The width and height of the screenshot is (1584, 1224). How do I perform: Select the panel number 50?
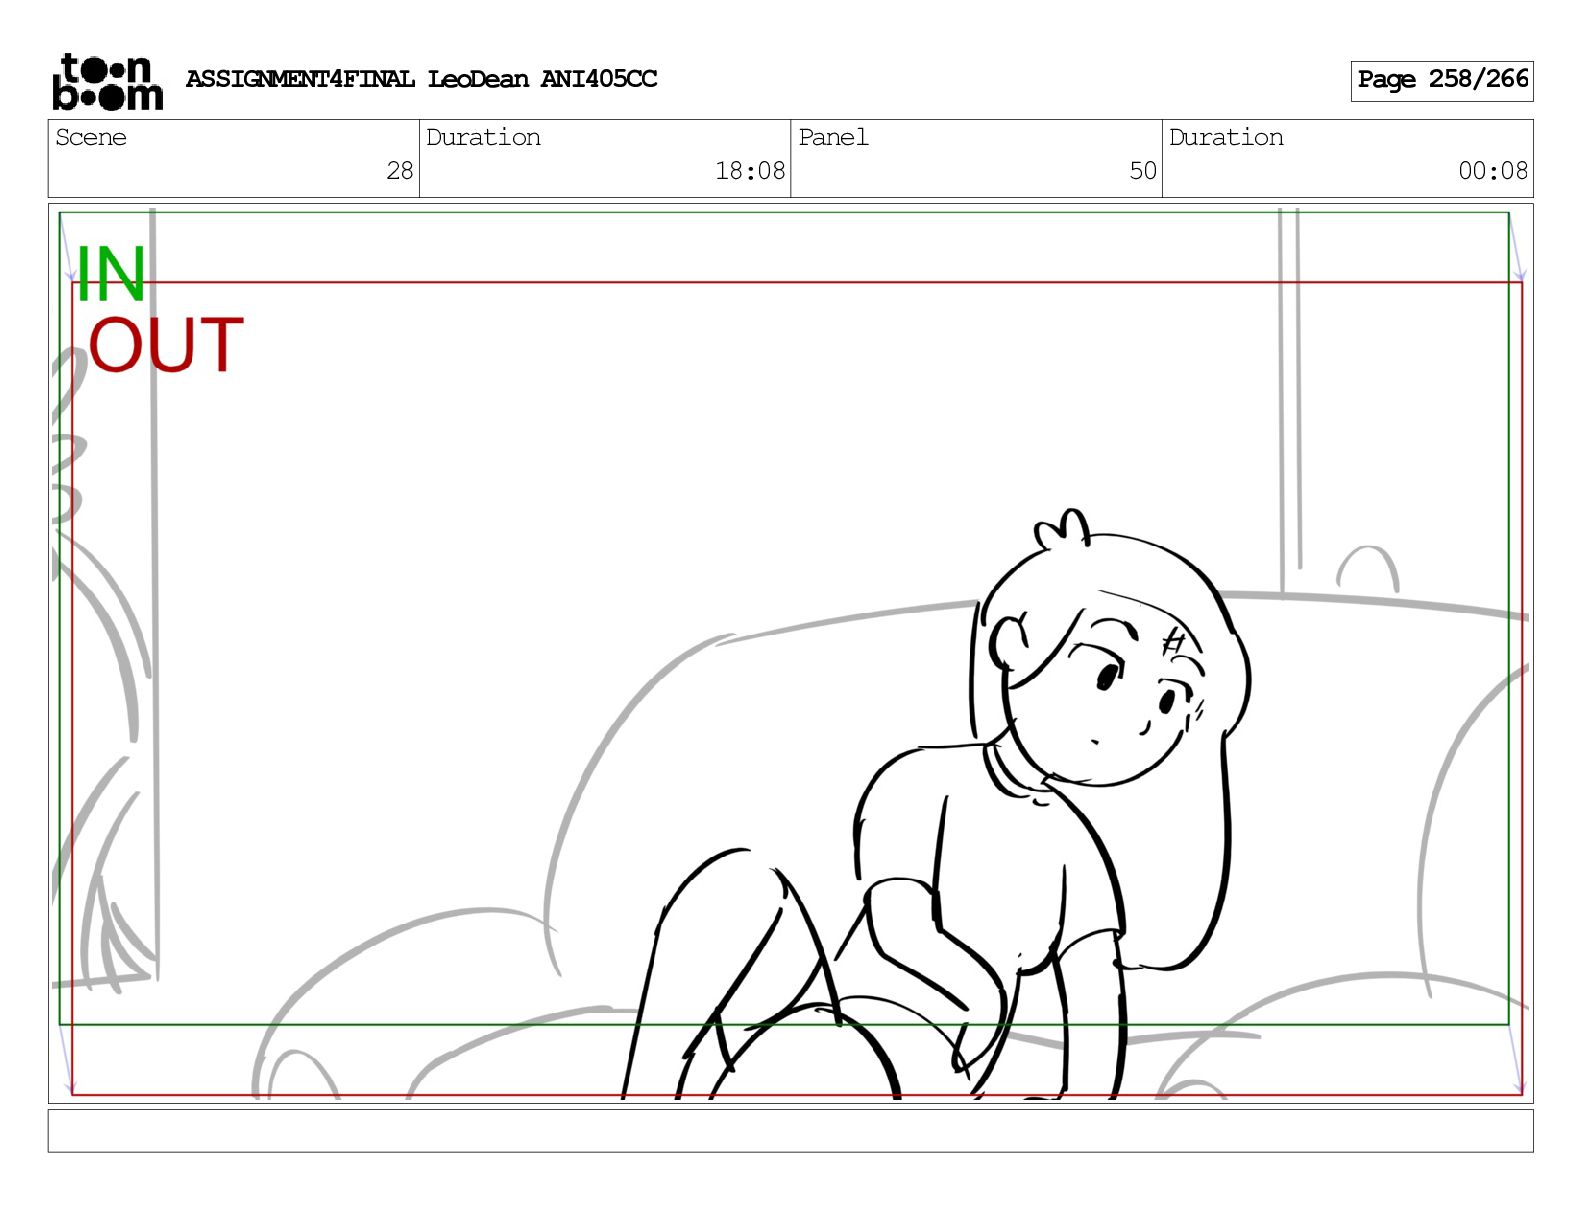tap(1143, 171)
